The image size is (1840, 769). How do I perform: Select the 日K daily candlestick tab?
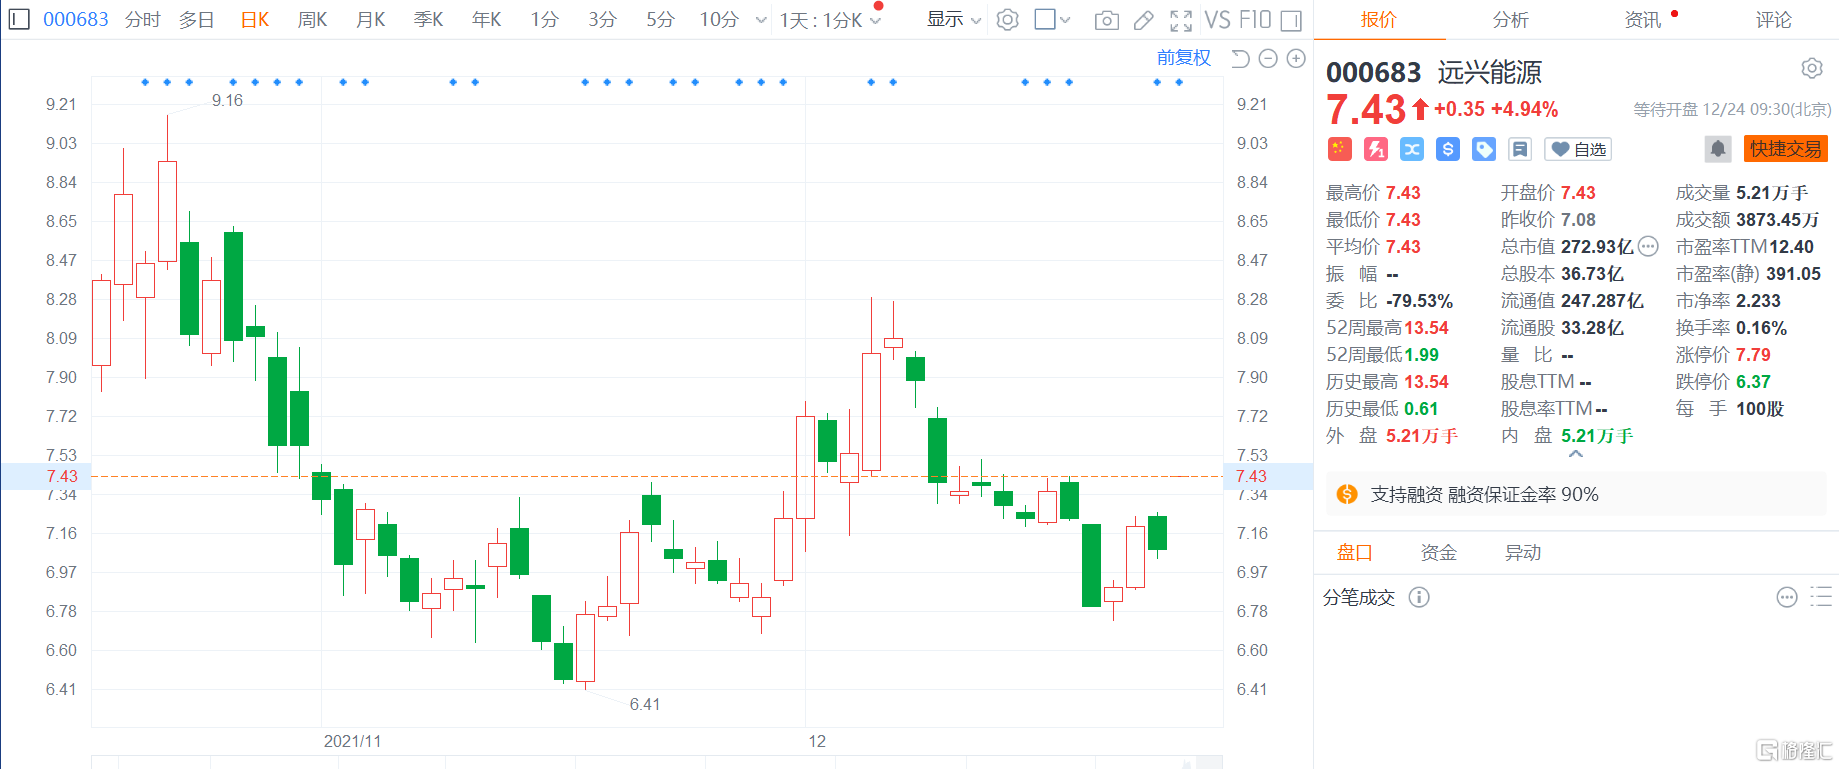255,20
